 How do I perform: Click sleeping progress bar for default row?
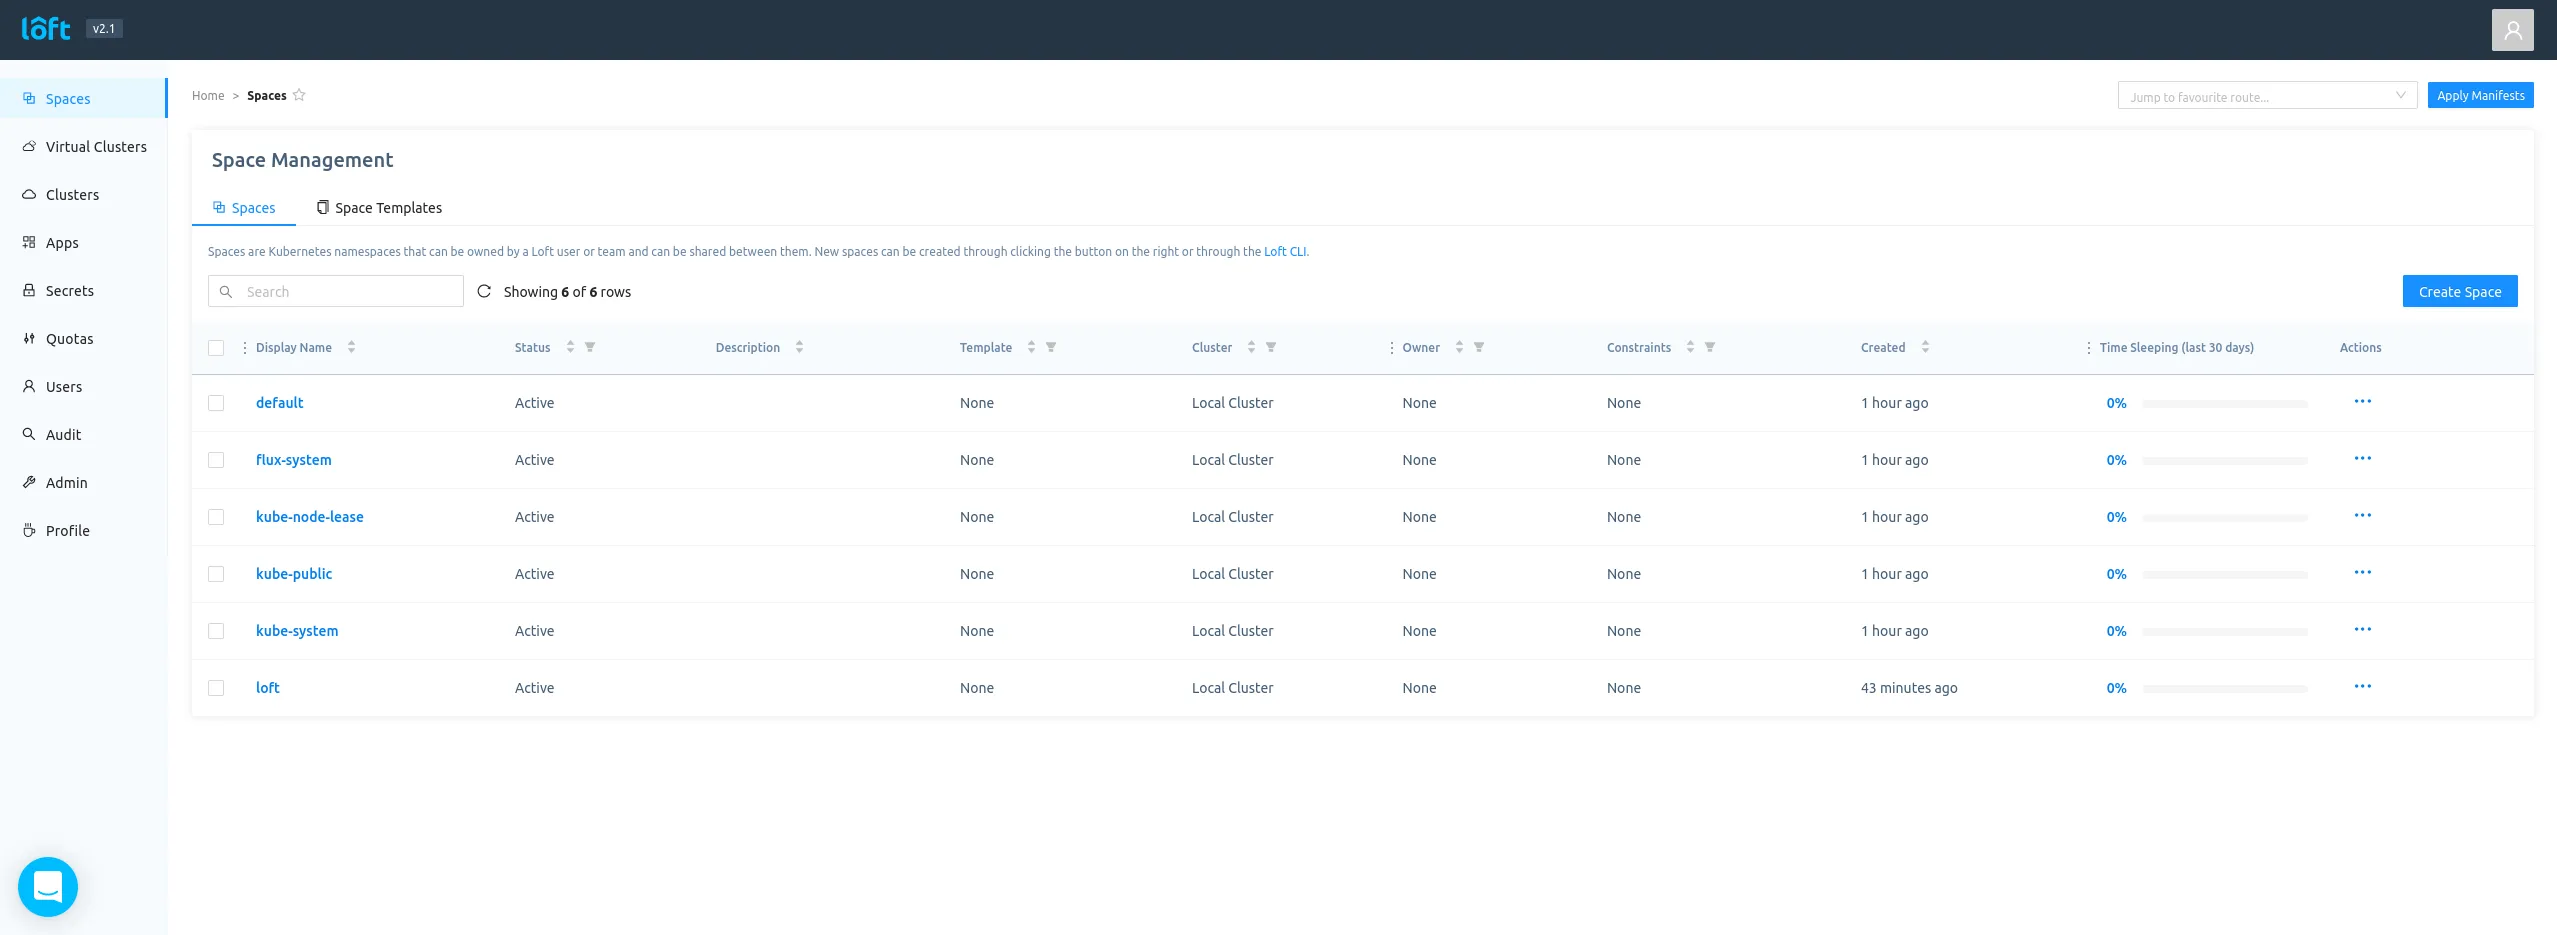(x=2225, y=404)
